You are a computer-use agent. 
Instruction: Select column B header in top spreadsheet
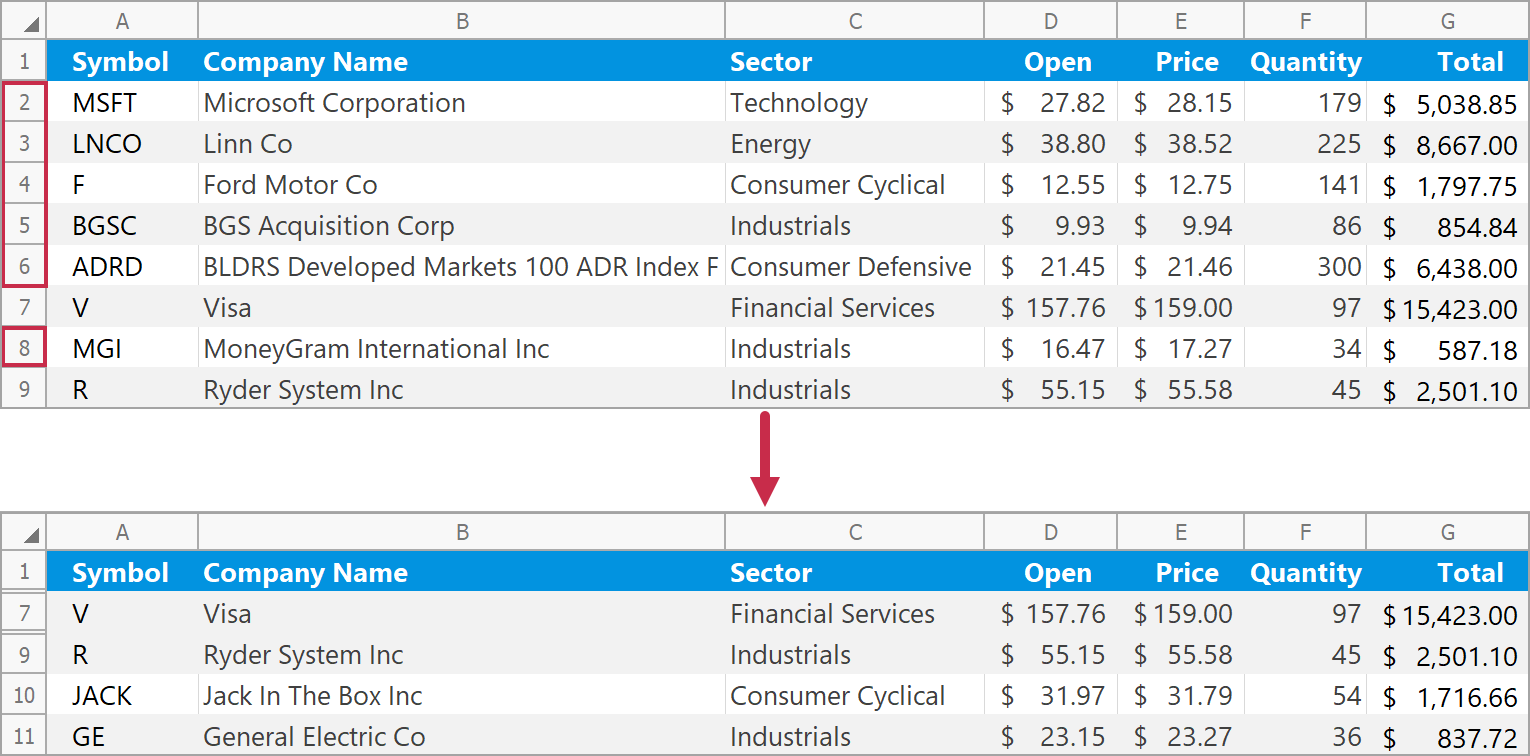click(461, 21)
